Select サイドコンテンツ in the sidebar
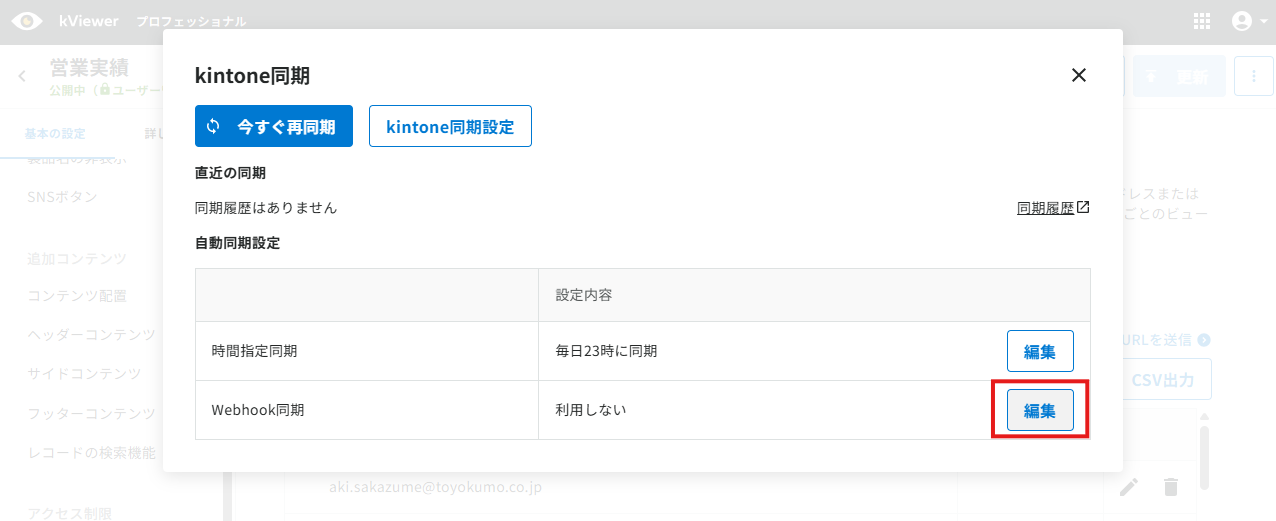 [x=84, y=374]
